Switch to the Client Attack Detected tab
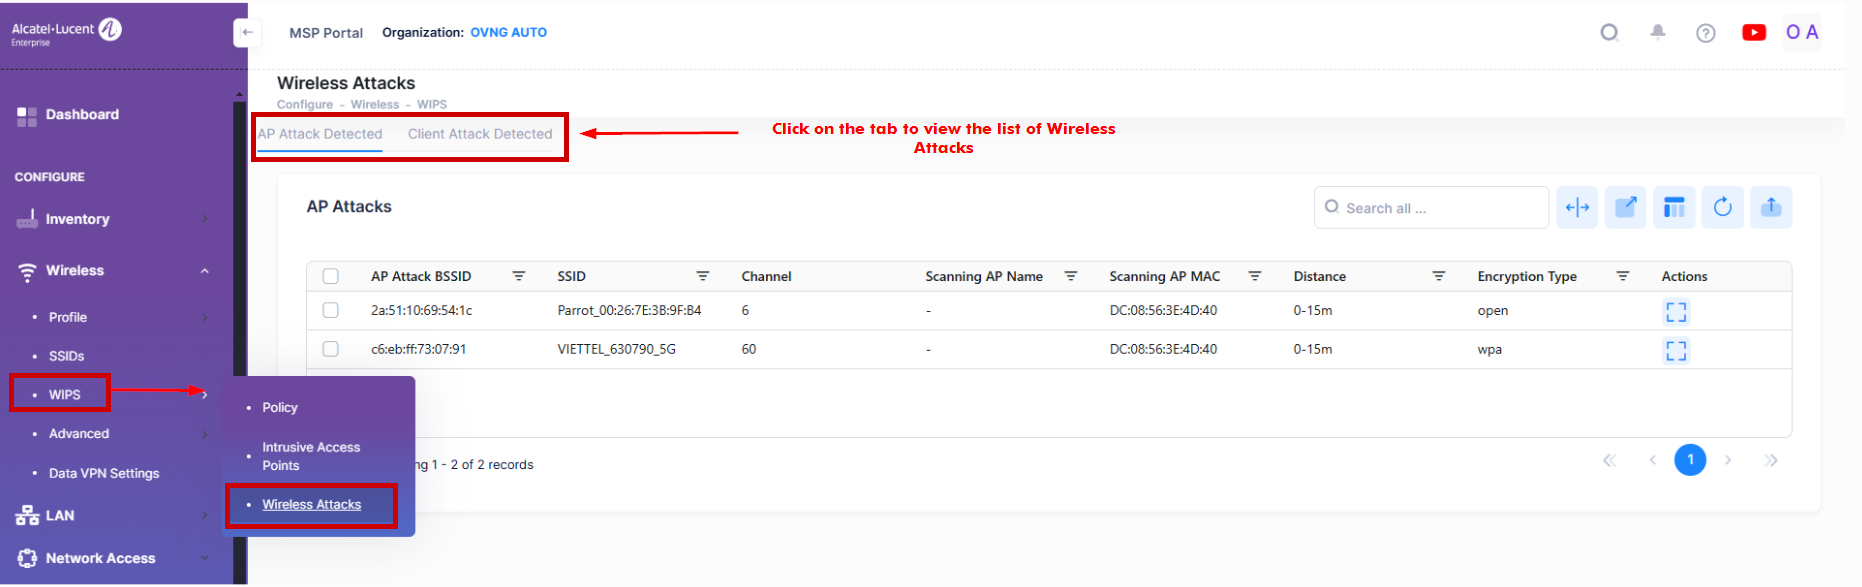Image resolution: width=1862 pixels, height=587 pixels. 480,133
